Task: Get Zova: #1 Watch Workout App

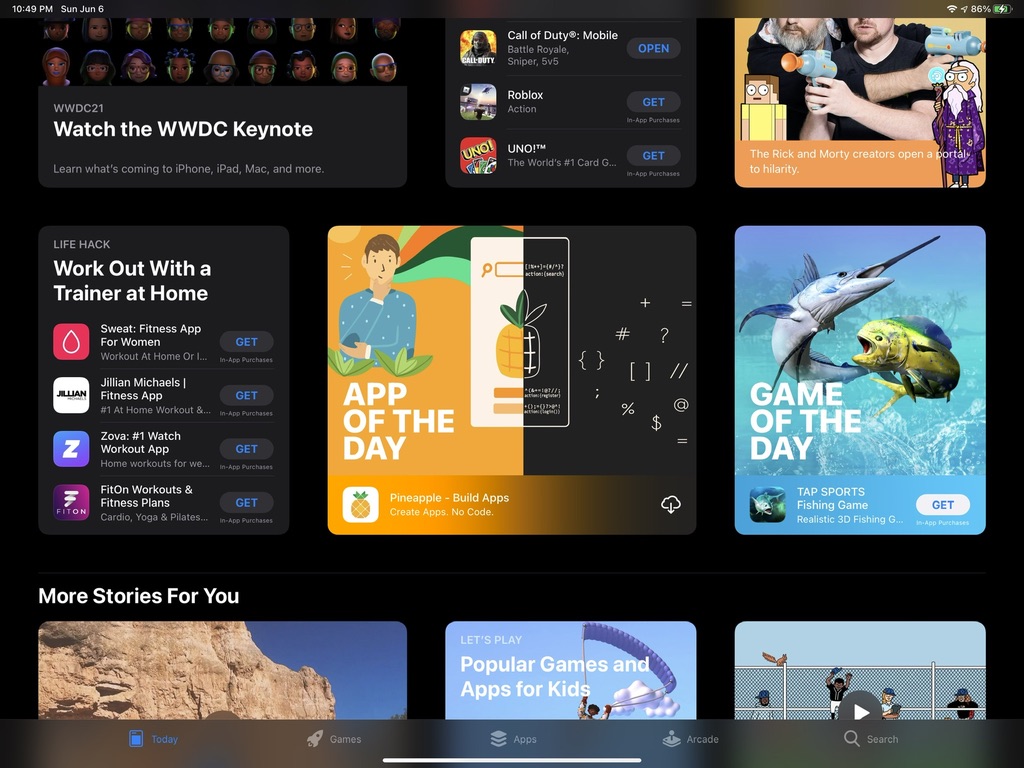Action: click(246, 449)
